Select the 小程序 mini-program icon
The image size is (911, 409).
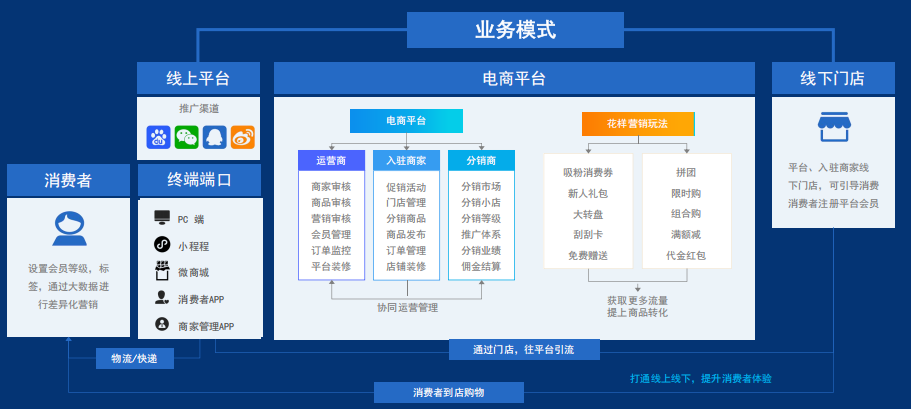[x=162, y=244]
